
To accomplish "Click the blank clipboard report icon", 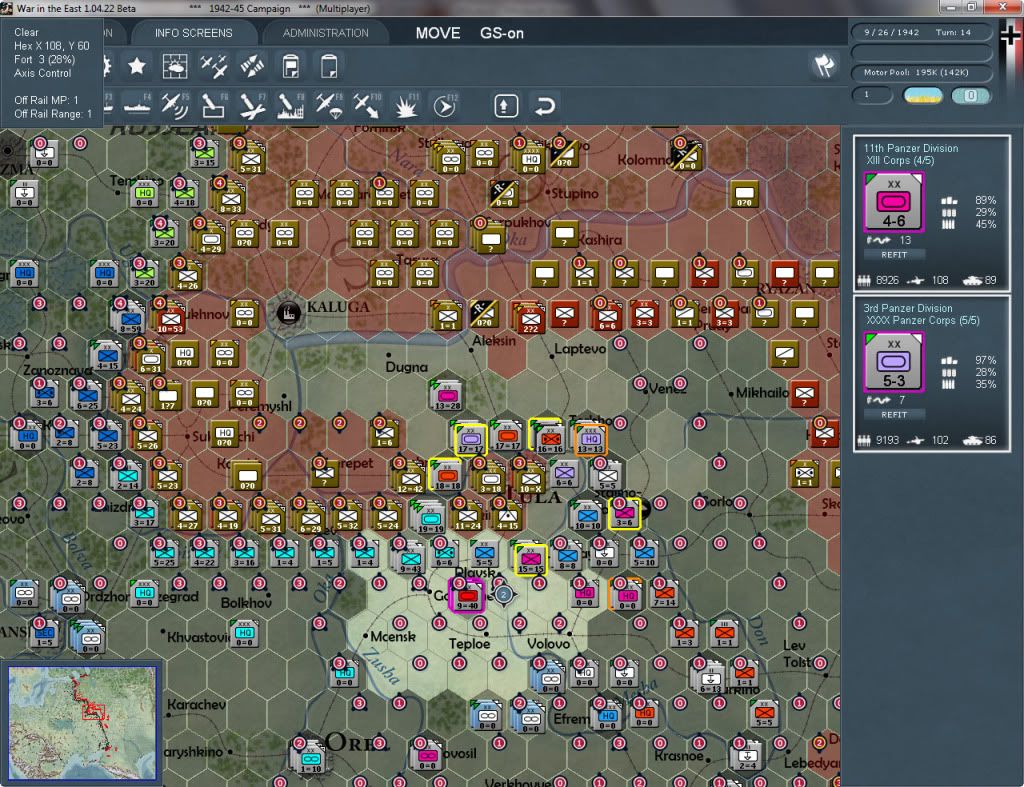I will tap(329, 66).
